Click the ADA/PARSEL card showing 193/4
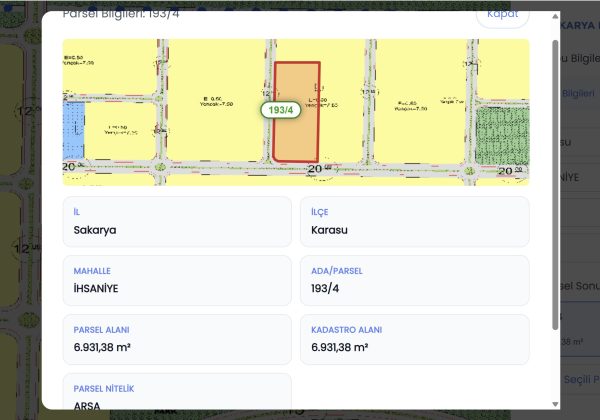 click(415, 280)
